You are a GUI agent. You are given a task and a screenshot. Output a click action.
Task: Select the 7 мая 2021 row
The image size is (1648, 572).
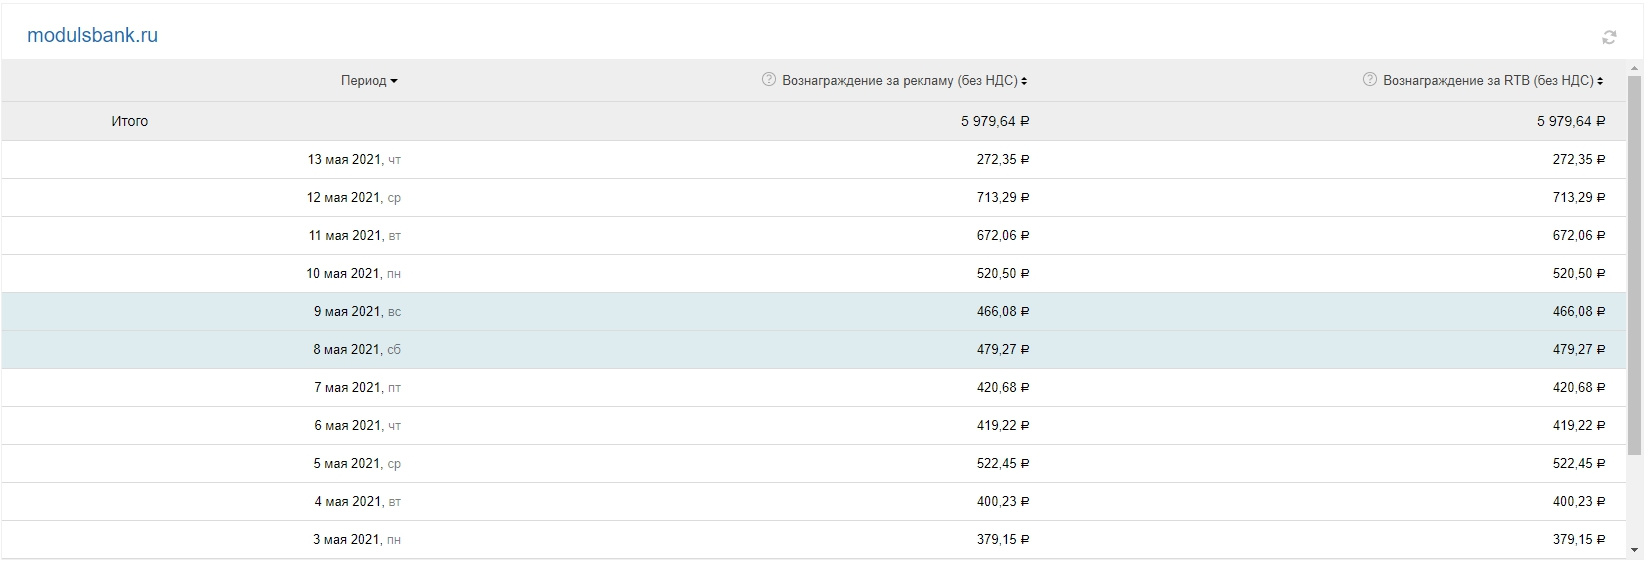click(357, 388)
